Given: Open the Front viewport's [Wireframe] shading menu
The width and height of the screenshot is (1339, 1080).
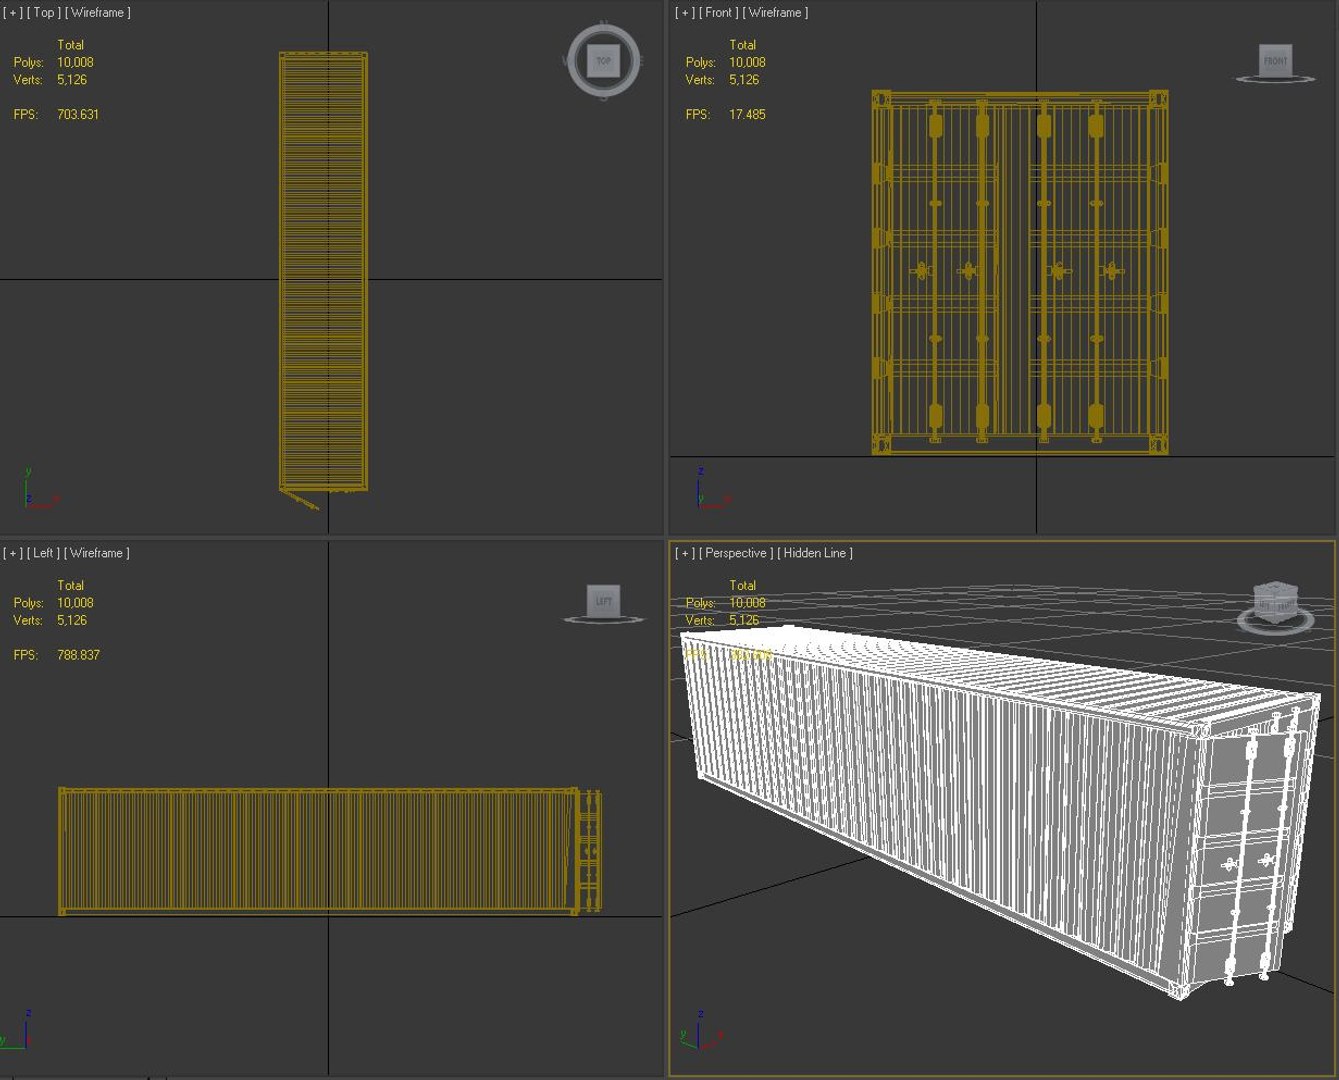Looking at the screenshot, I should pos(776,13).
